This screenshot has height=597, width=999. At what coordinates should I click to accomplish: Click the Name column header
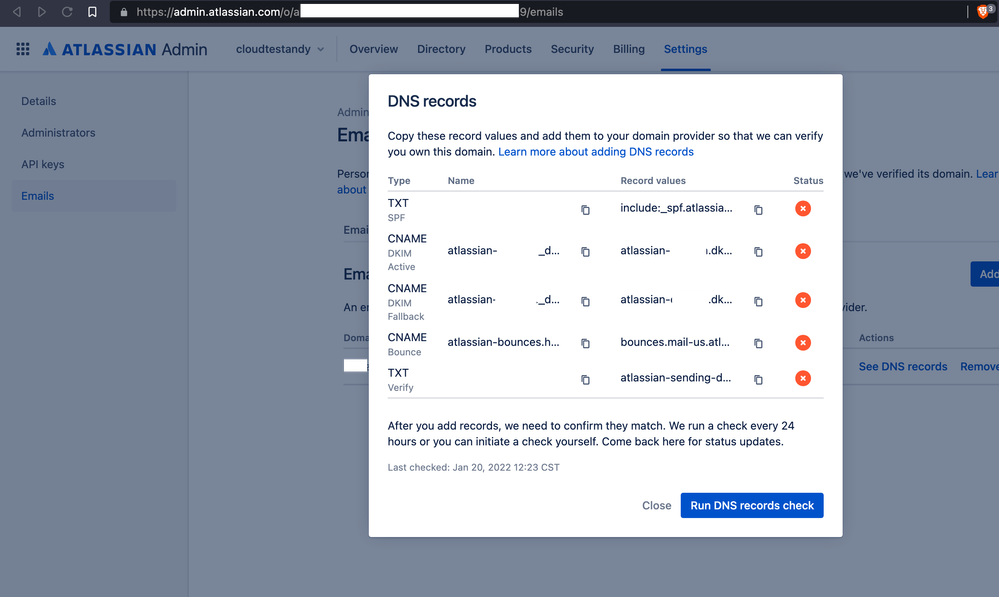[x=461, y=181]
